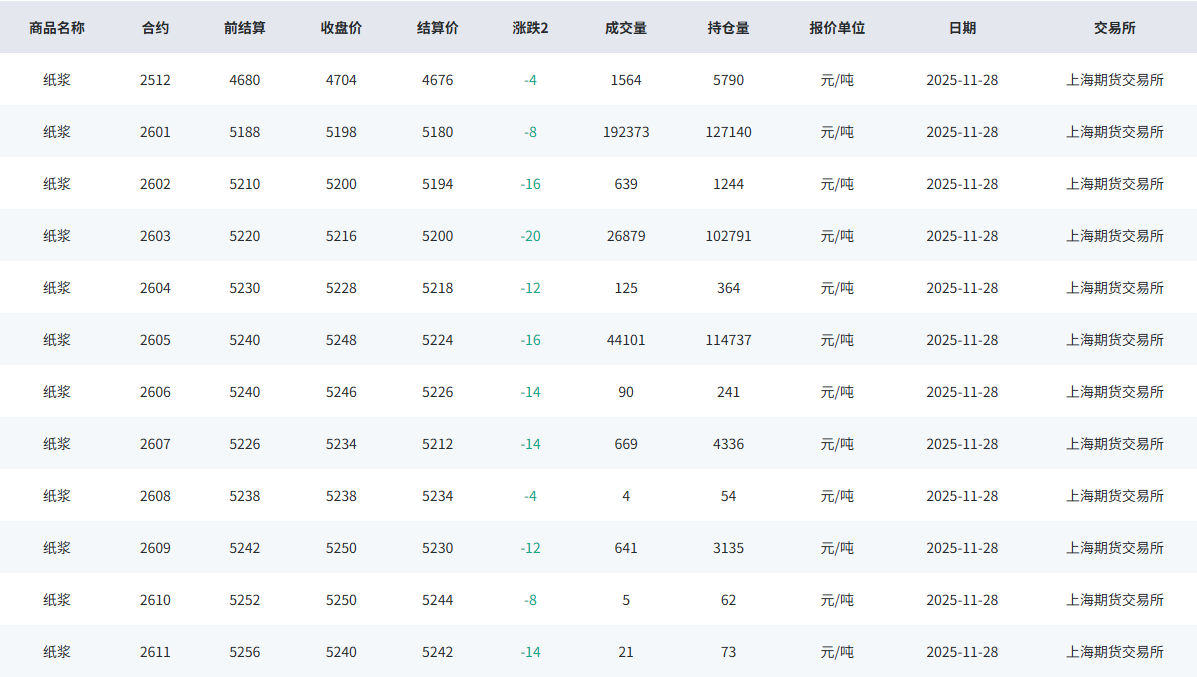This screenshot has height=677, width=1197.
Task: Select the 2611 contract cell
Action: (x=155, y=652)
